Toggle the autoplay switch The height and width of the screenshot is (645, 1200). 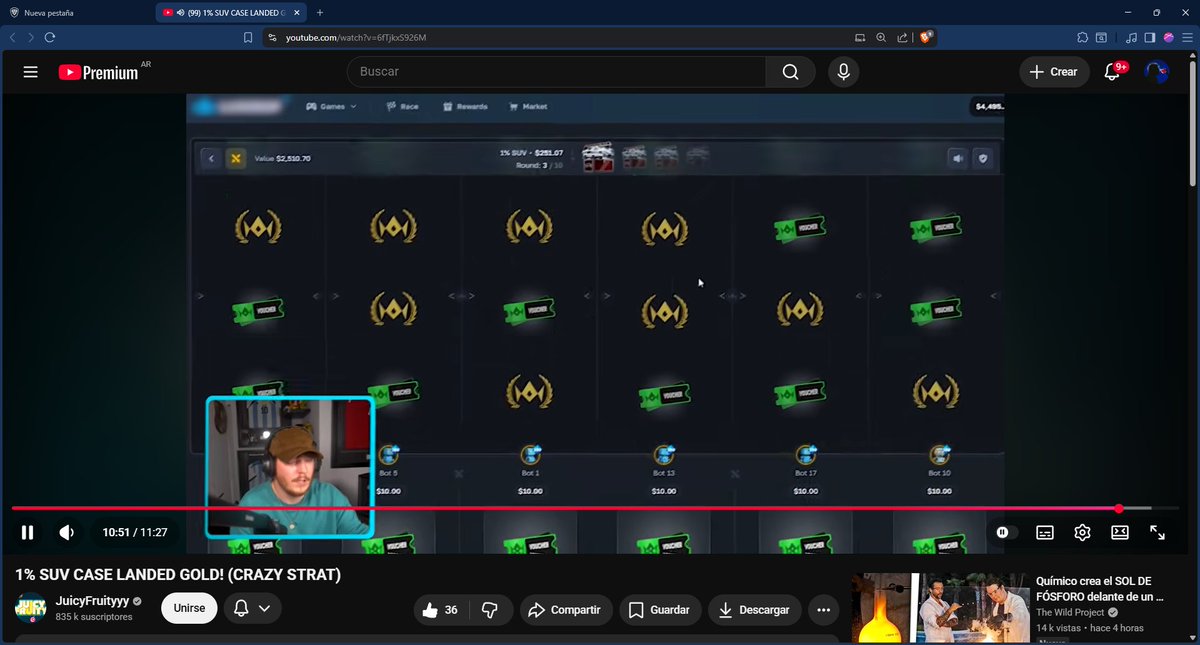coord(1007,533)
